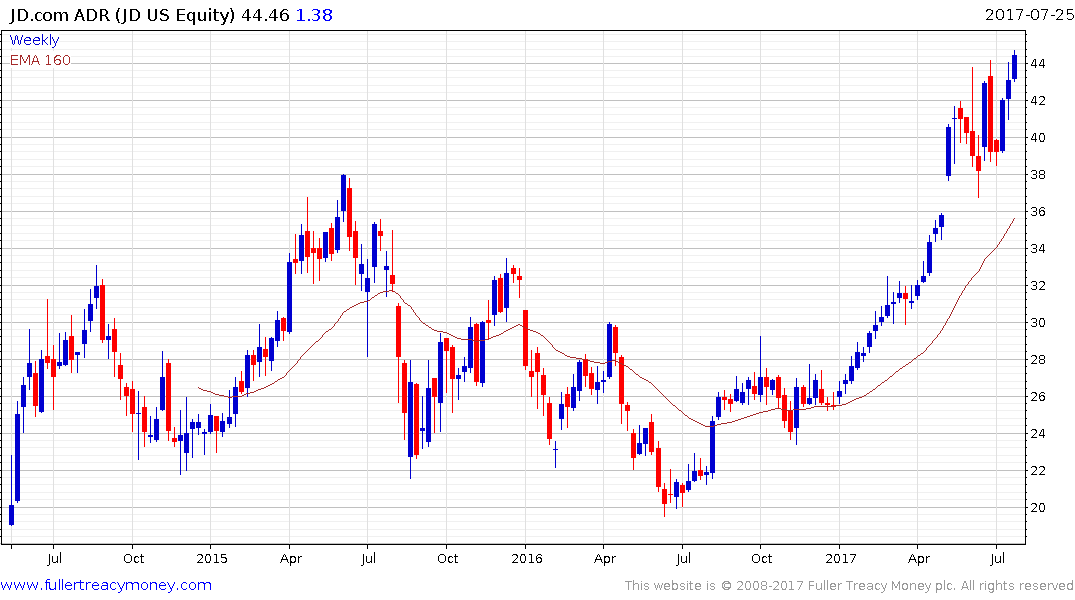
Task: Select the '34' price axis label
Action: (1037, 249)
